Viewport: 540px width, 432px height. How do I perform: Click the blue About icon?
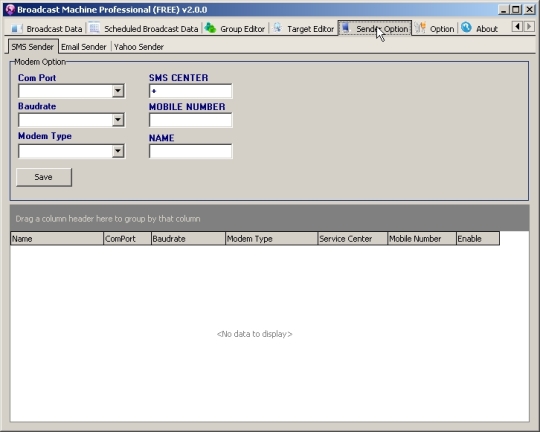click(466, 28)
